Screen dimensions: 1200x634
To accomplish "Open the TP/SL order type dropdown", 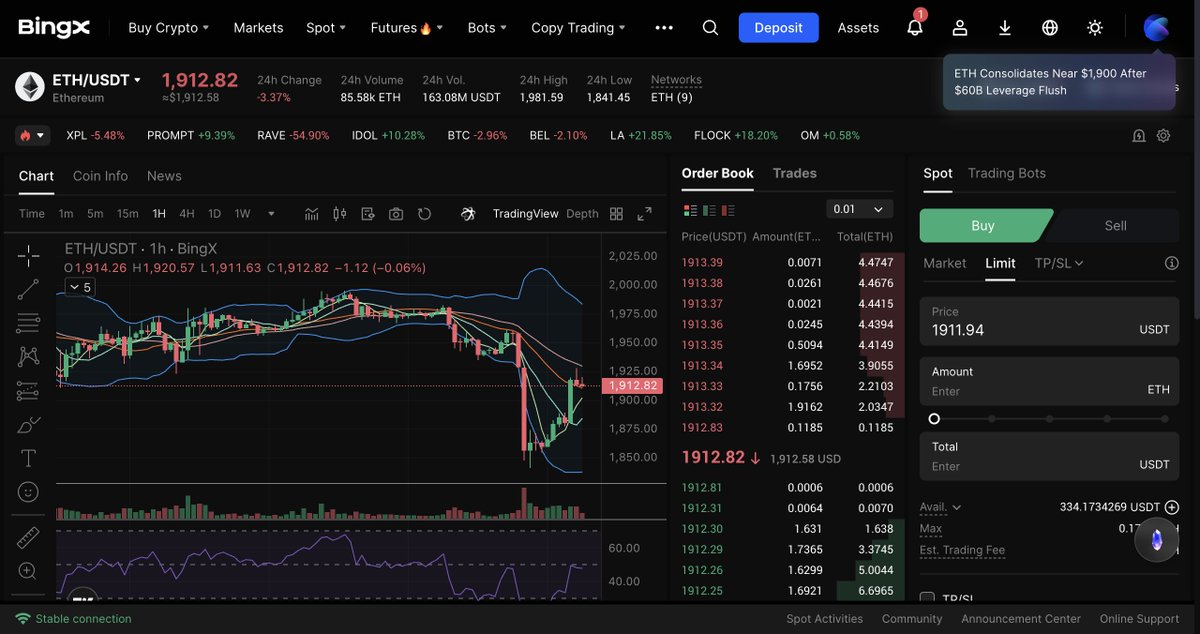I will (x=1059, y=263).
